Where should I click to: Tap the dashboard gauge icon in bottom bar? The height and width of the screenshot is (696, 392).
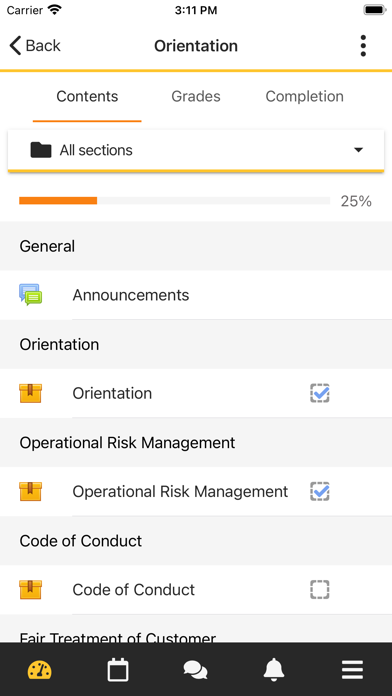click(40, 670)
